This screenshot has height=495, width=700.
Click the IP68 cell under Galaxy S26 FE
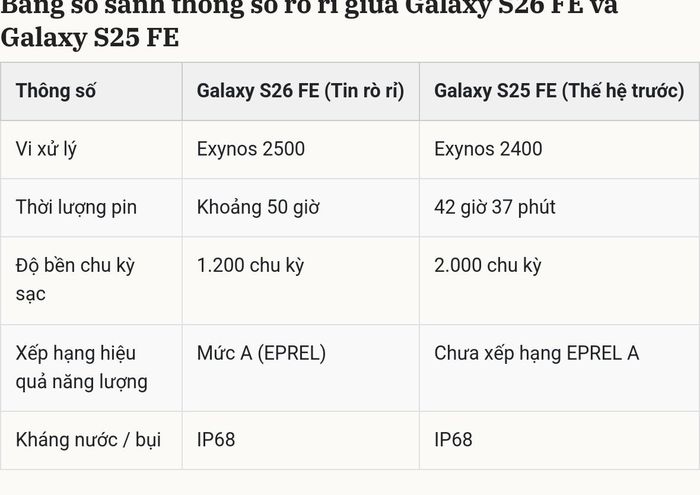pos(216,440)
